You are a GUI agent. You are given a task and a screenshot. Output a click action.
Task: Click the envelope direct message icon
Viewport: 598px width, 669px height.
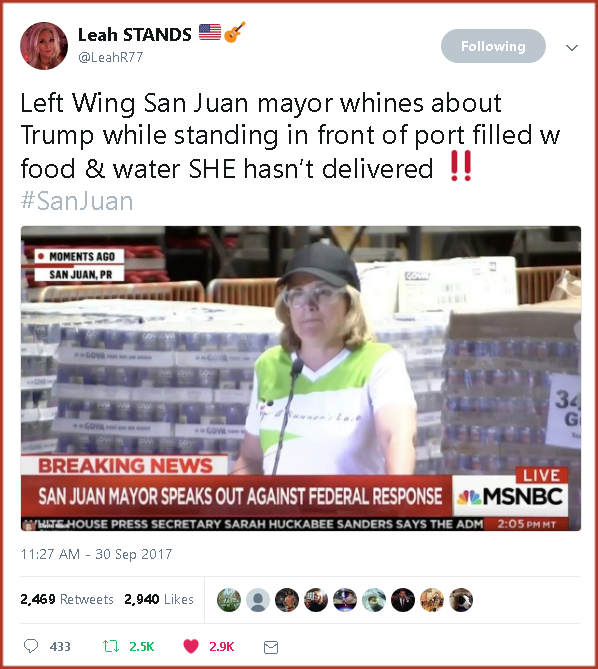pos(271,647)
